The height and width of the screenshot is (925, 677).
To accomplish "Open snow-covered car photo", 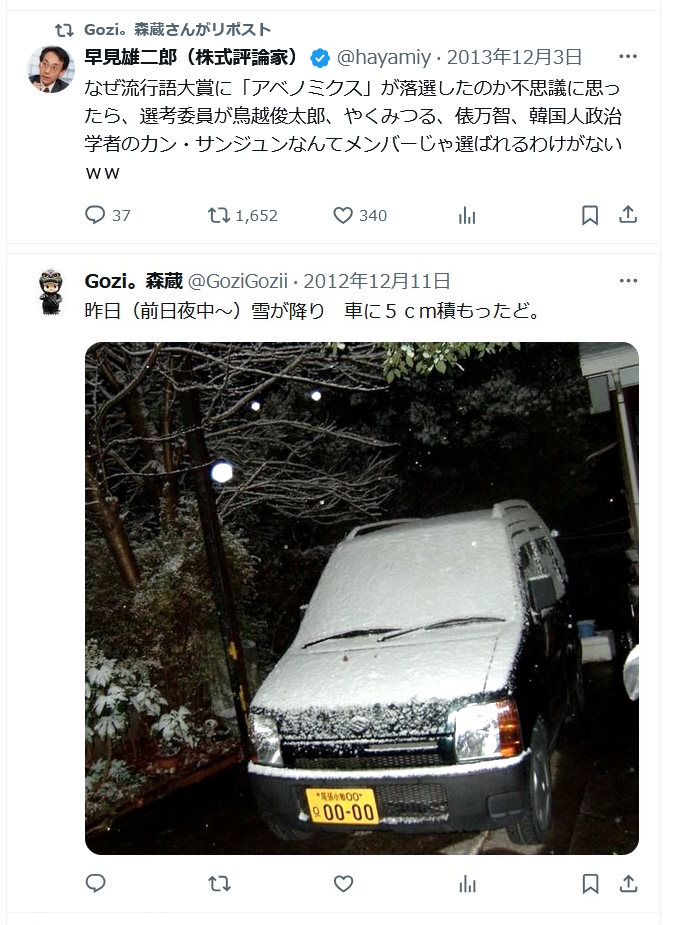I will pos(361,598).
